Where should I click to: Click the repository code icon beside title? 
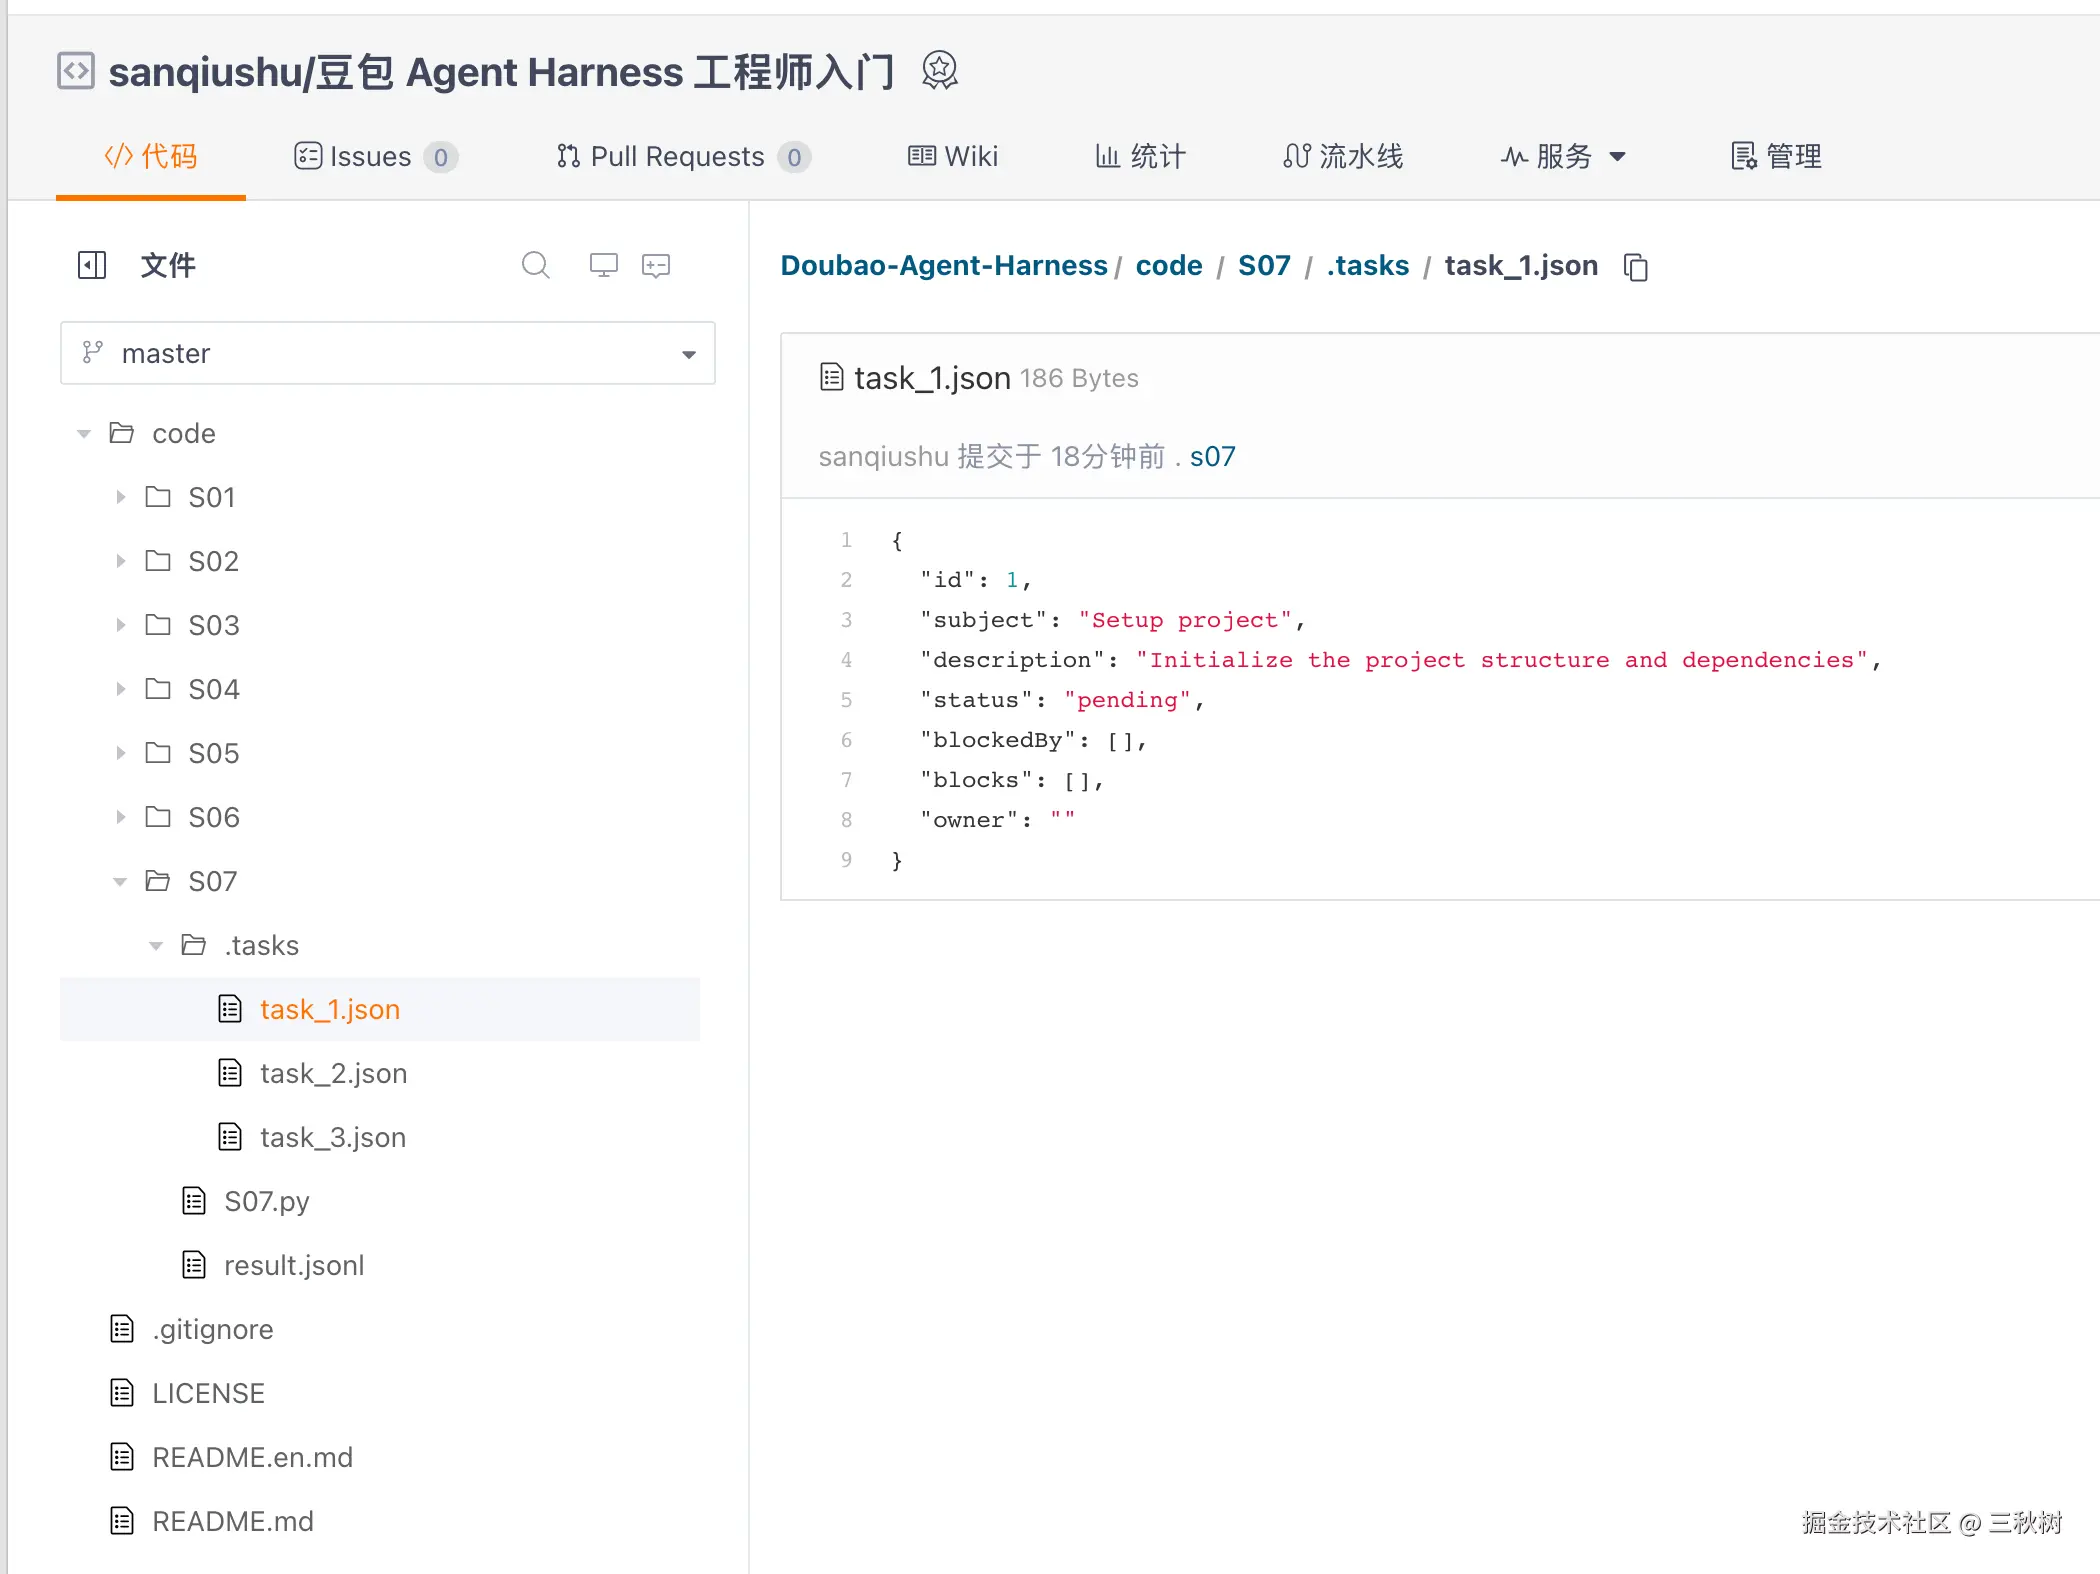click(x=76, y=71)
